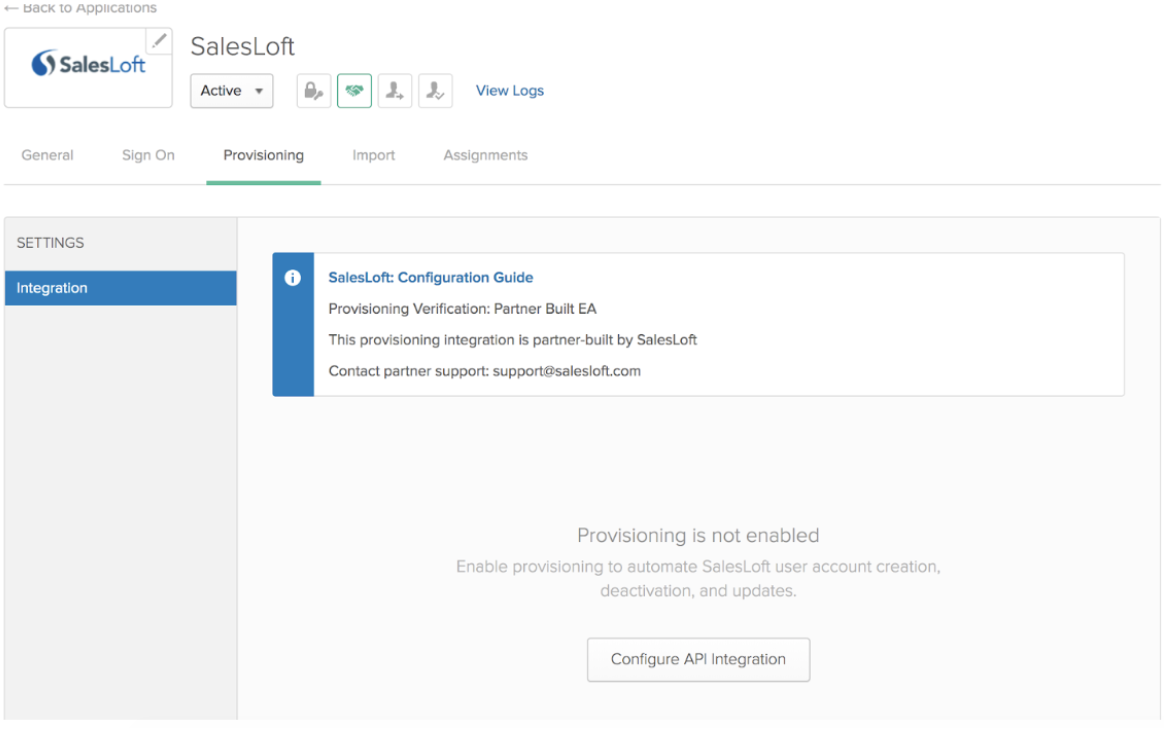Go to the Assignments tab

[485, 155]
